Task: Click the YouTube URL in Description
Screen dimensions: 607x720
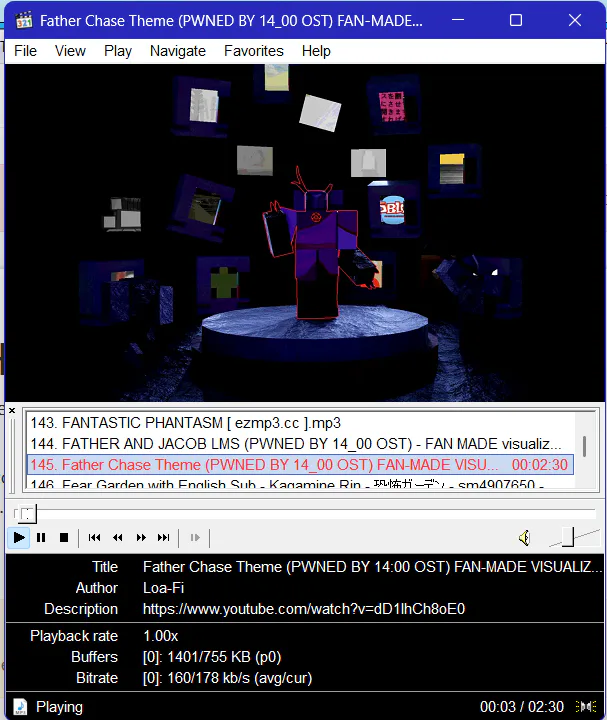Action: click(x=304, y=609)
